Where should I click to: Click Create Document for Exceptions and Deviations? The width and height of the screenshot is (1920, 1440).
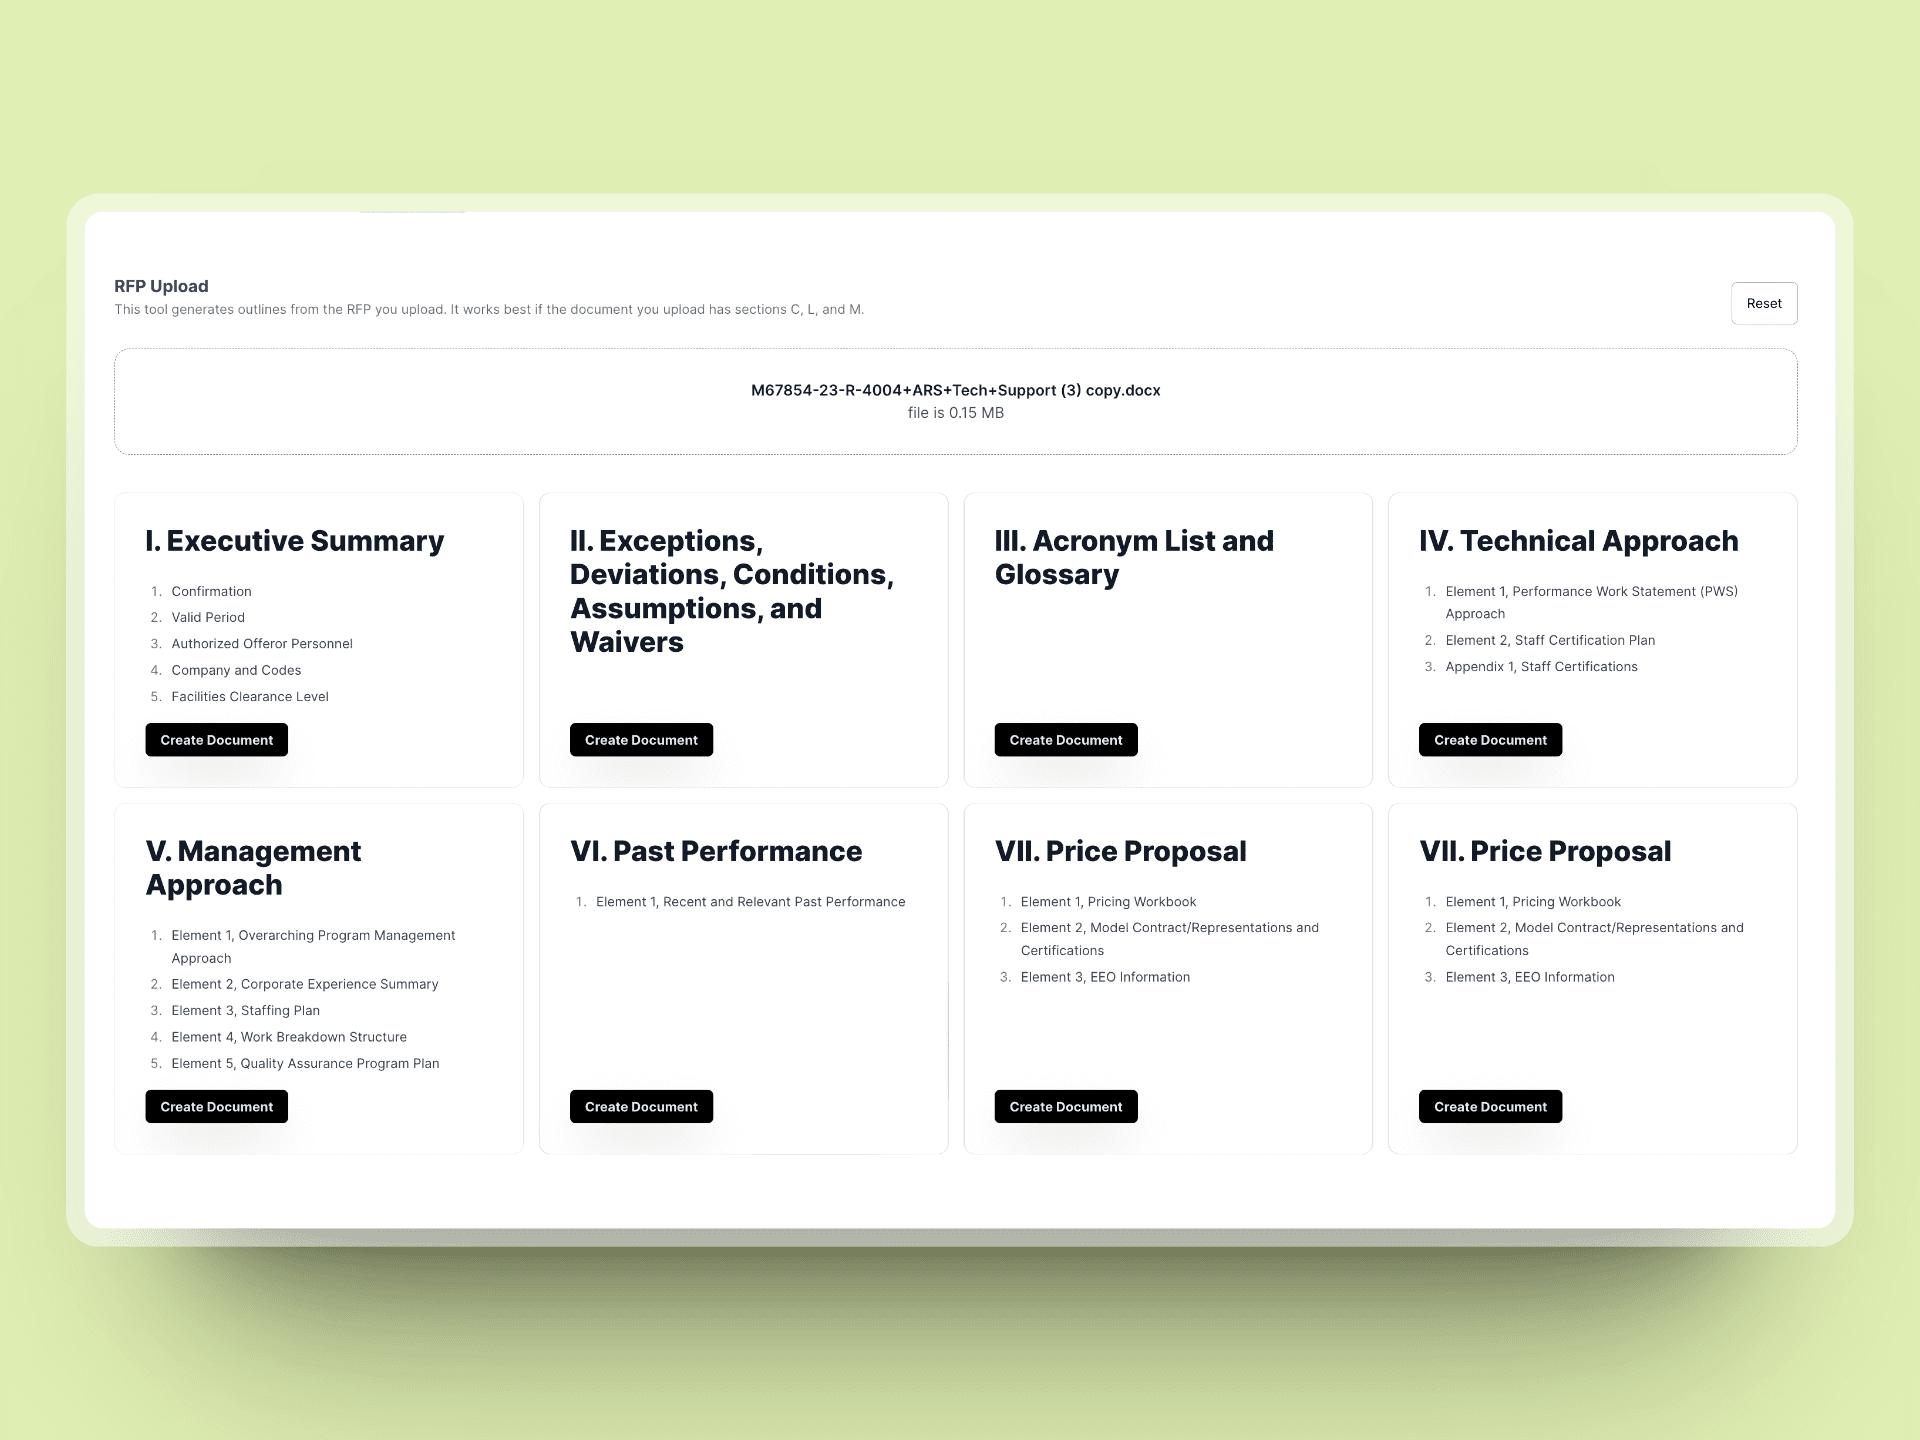(x=641, y=740)
